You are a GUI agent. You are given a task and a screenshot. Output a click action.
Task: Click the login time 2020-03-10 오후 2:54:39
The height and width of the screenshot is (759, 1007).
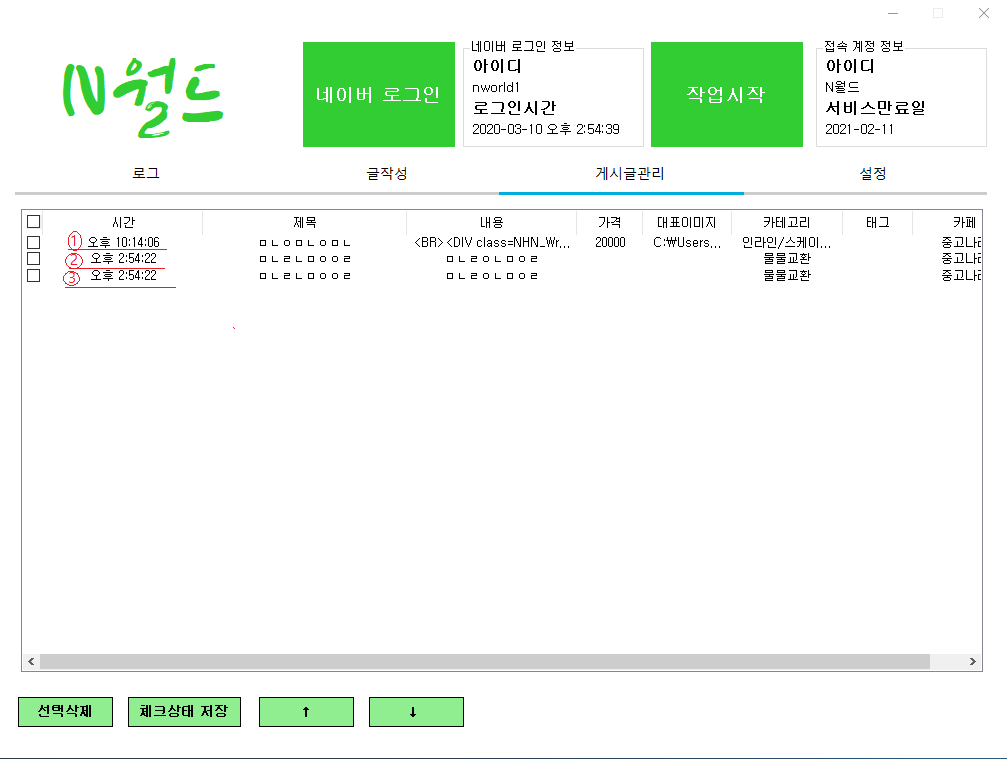tap(546, 129)
